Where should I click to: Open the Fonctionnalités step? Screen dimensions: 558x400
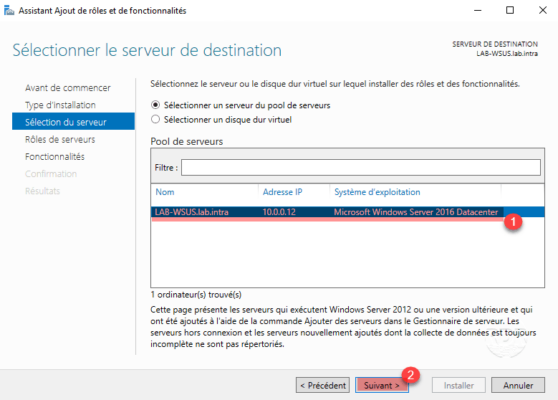(55, 157)
